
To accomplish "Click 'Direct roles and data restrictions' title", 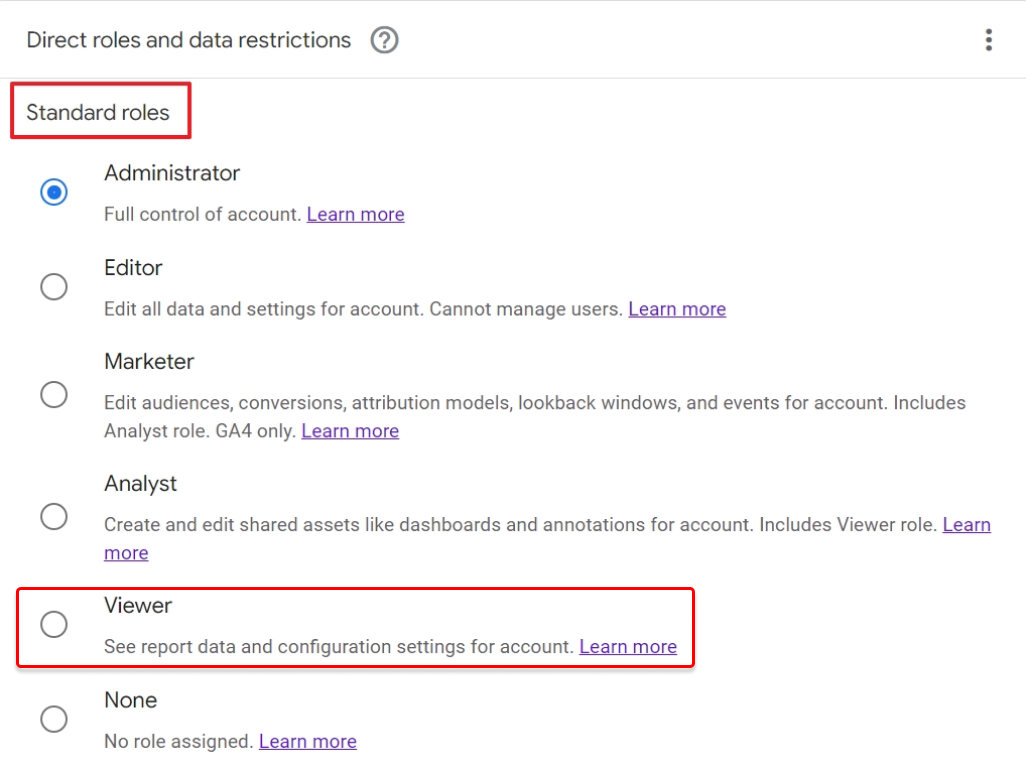I will (x=189, y=40).
